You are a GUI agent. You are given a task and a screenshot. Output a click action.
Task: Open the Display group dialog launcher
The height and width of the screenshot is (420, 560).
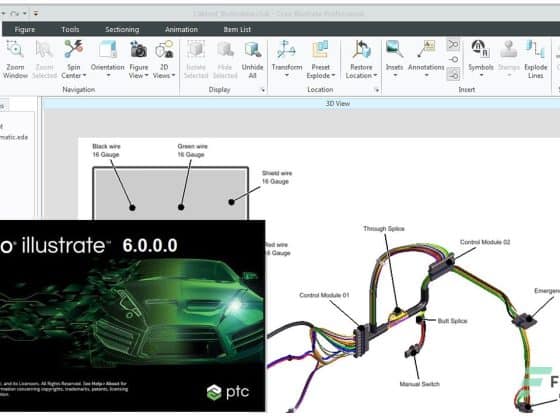point(262,90)
